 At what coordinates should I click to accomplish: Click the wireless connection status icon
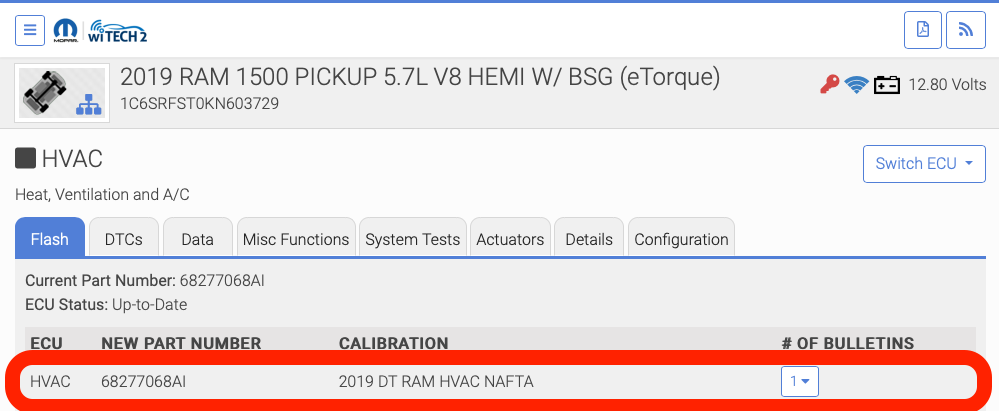856,85
